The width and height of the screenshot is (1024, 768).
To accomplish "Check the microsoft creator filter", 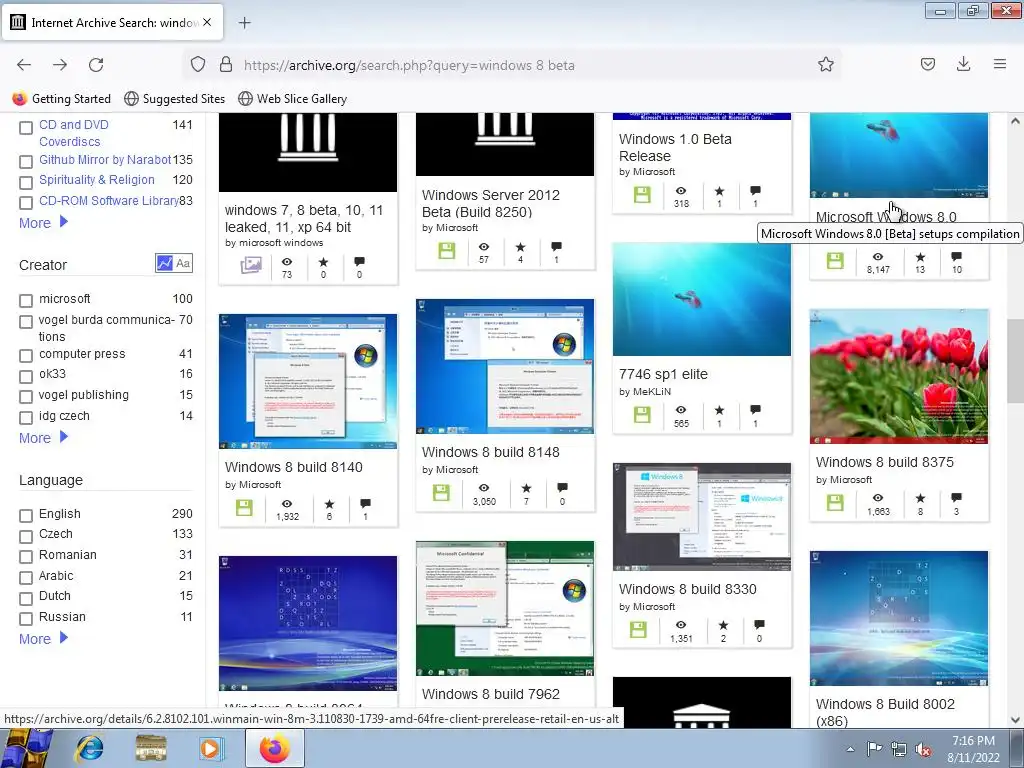I will (x=26, y=300).
